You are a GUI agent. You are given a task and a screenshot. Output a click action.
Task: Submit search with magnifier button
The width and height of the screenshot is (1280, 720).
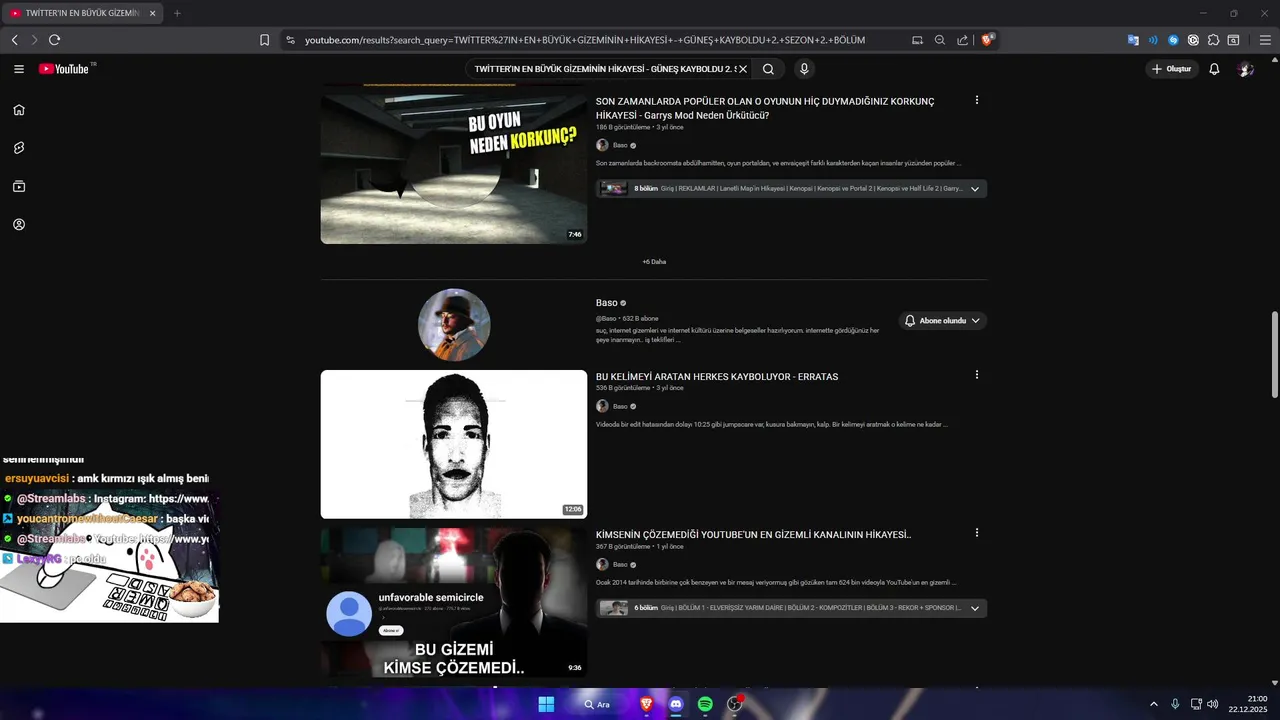[768, 69]
